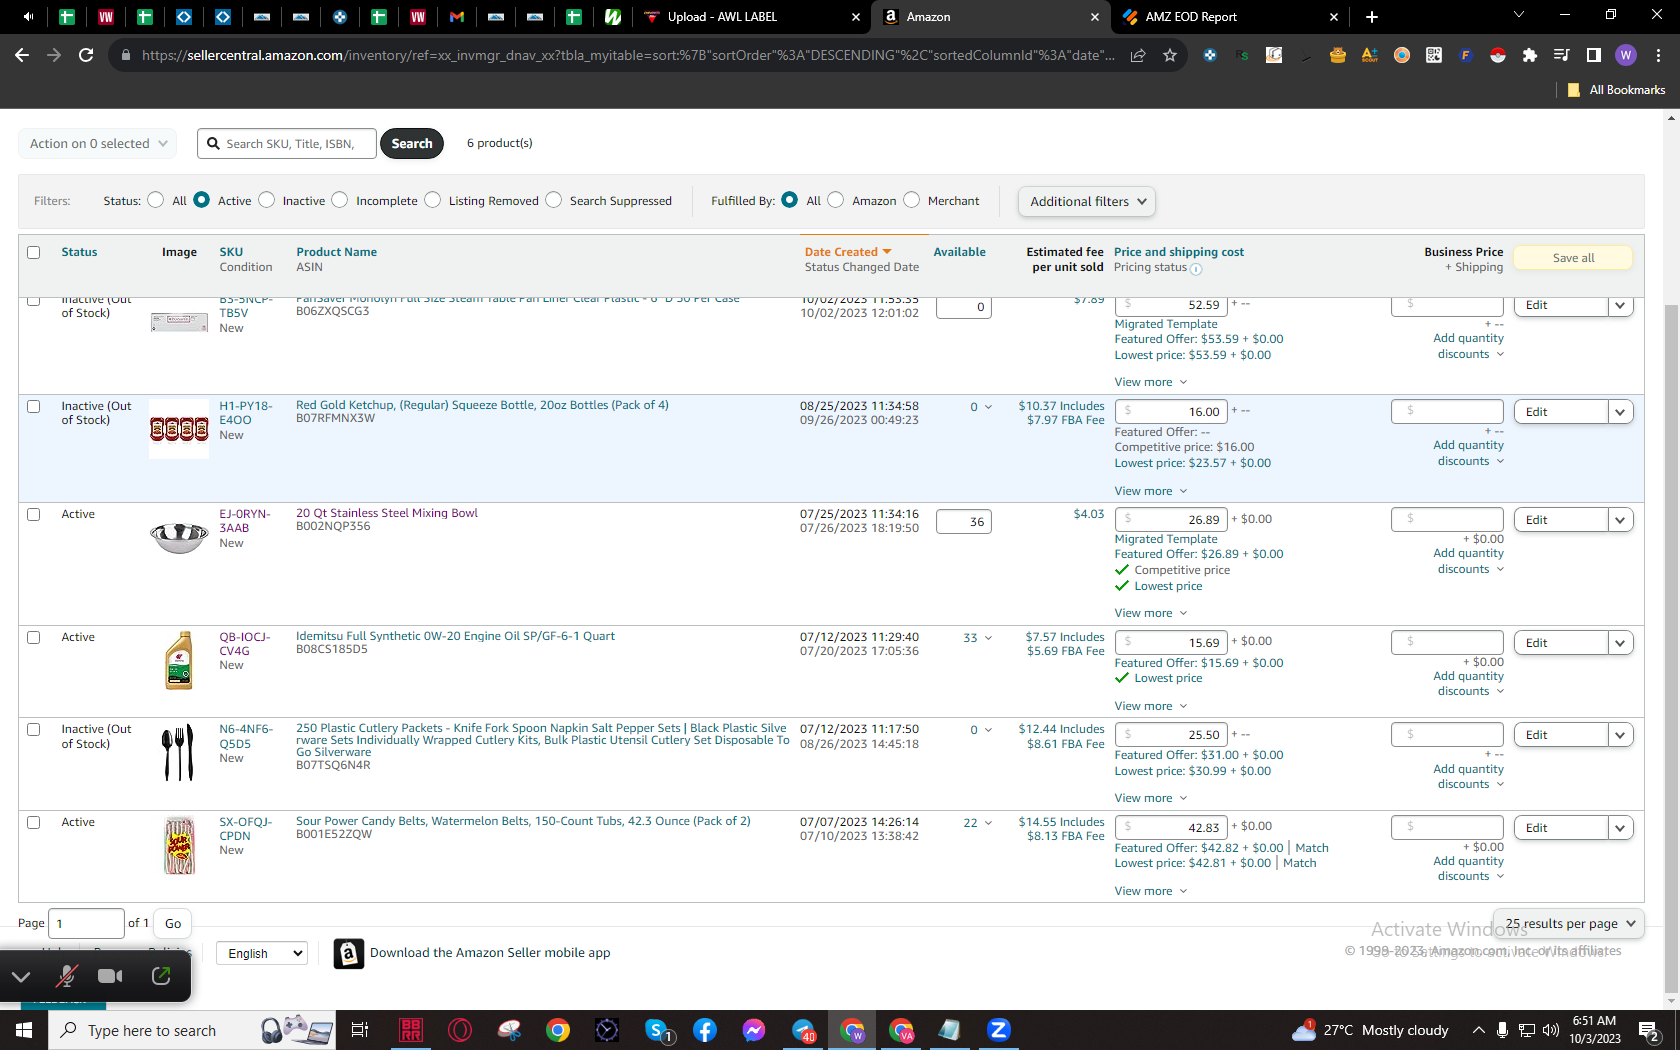
Task: Select the Incomplete status filter
Action: 339,200
